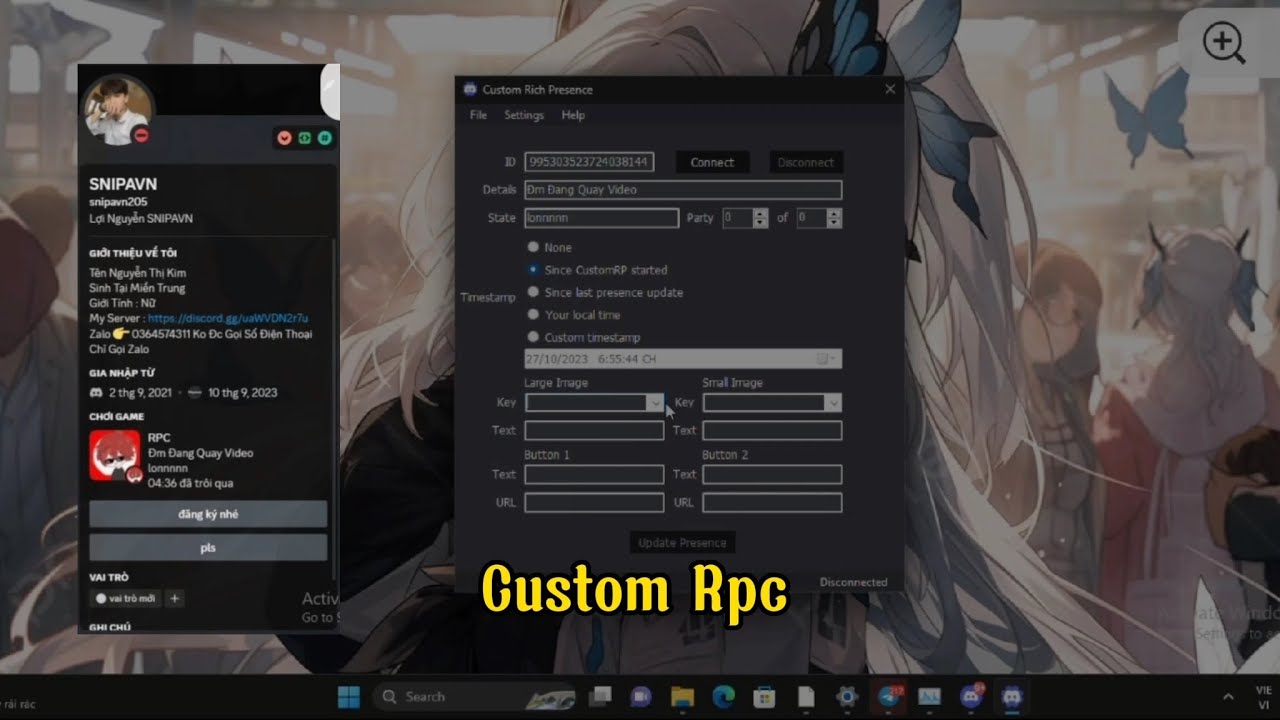The width and height of the screenshot is (1280, 720).
Task: Adjust the Party current size spinner
Action: 760,217
